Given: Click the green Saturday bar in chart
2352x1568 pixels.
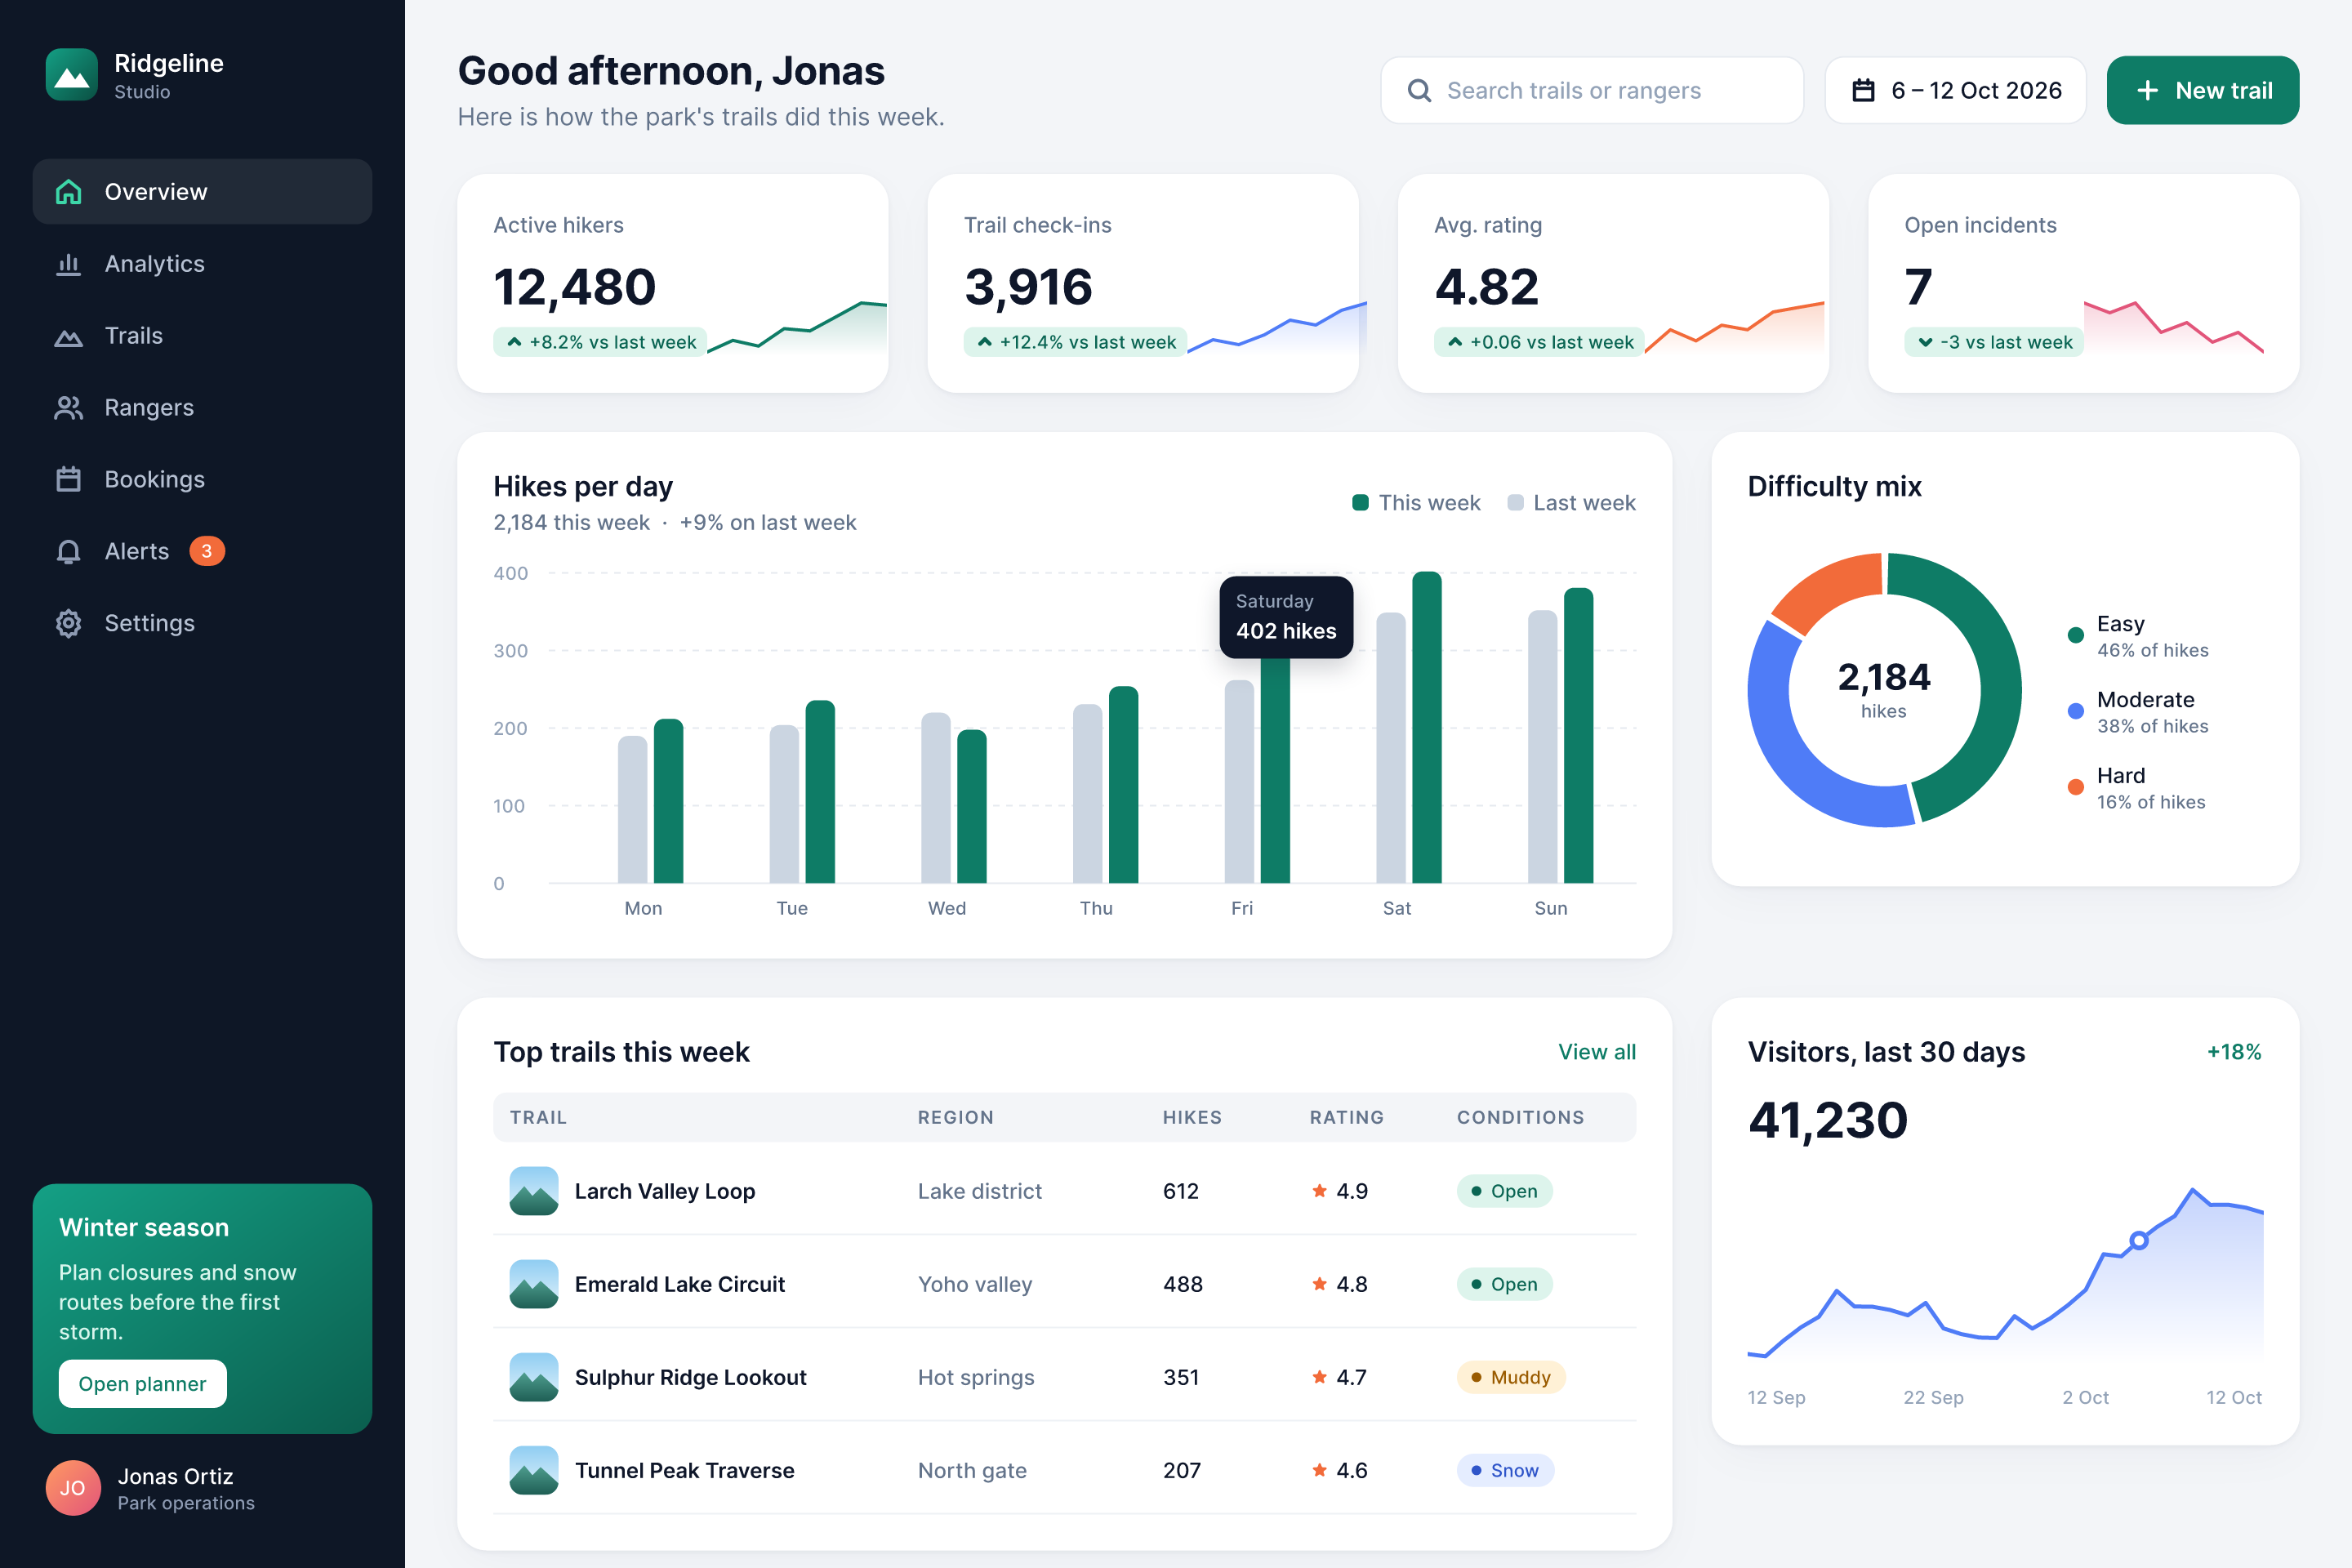Looking at the screenshot, I should point(1427,727).
